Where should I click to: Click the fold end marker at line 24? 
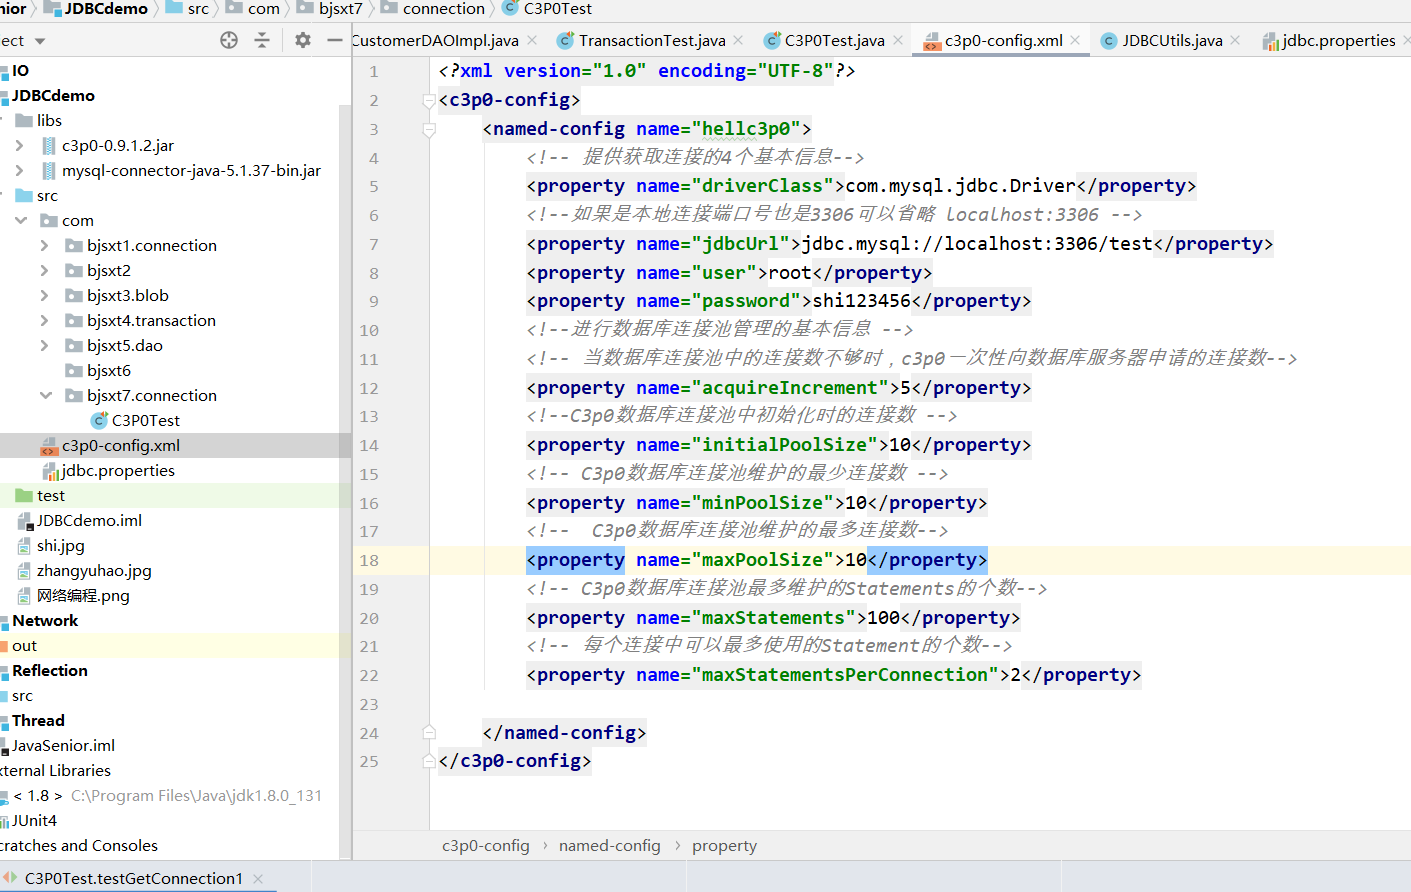pyautogui.click(x=429, y=732)
